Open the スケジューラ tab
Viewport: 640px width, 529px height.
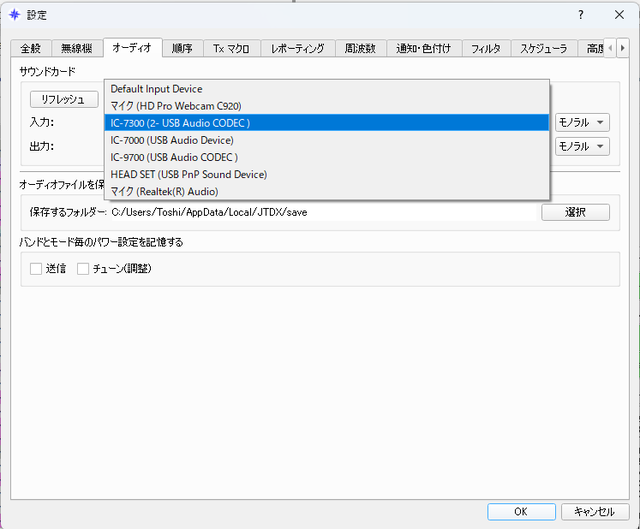544,49
